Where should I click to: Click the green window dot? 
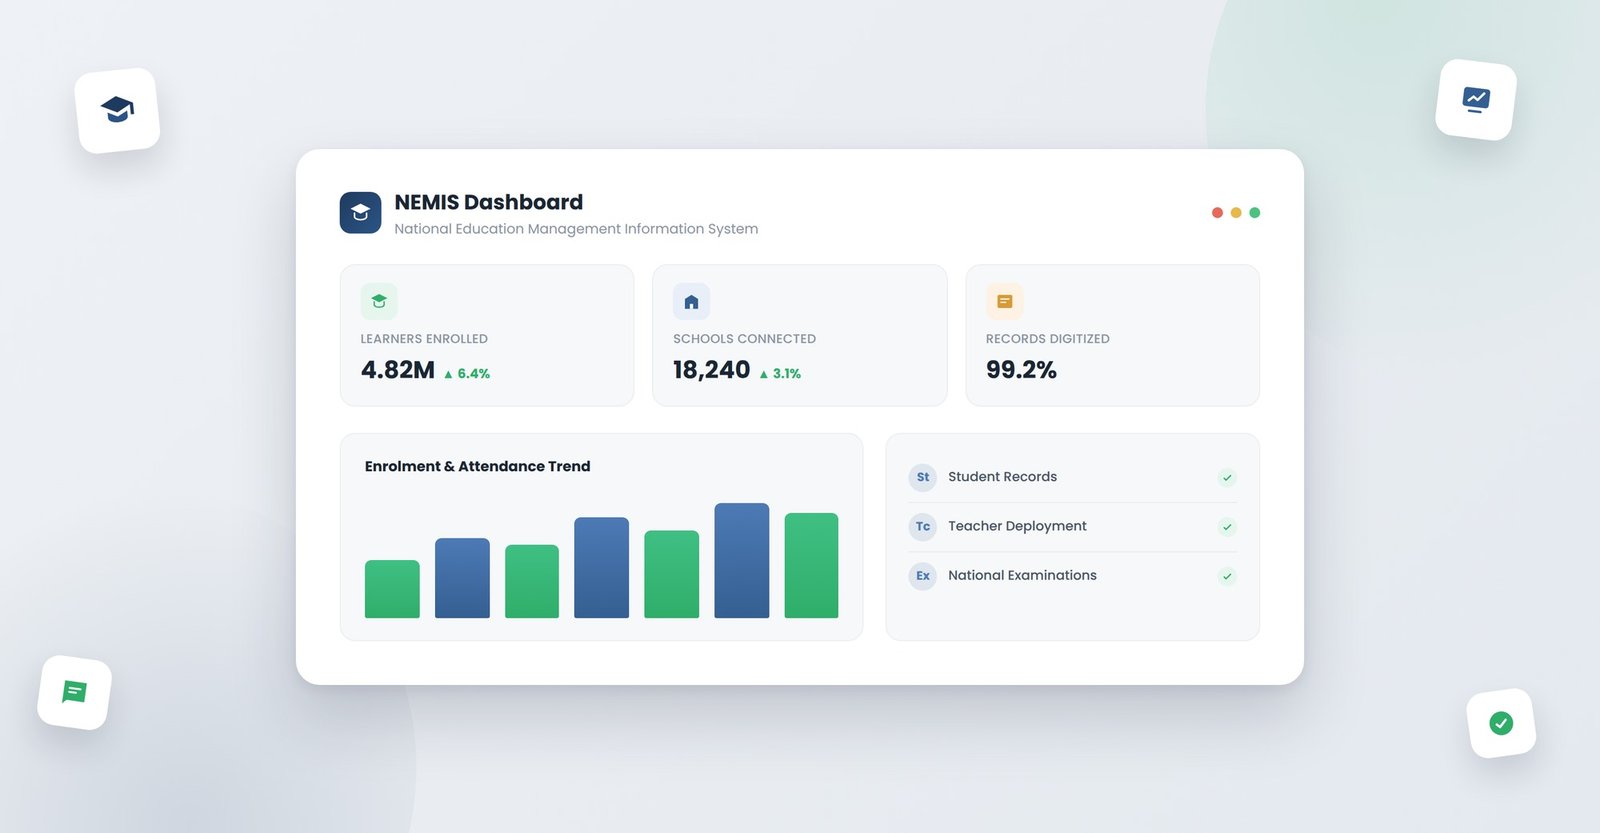[x=1255, y=213]
